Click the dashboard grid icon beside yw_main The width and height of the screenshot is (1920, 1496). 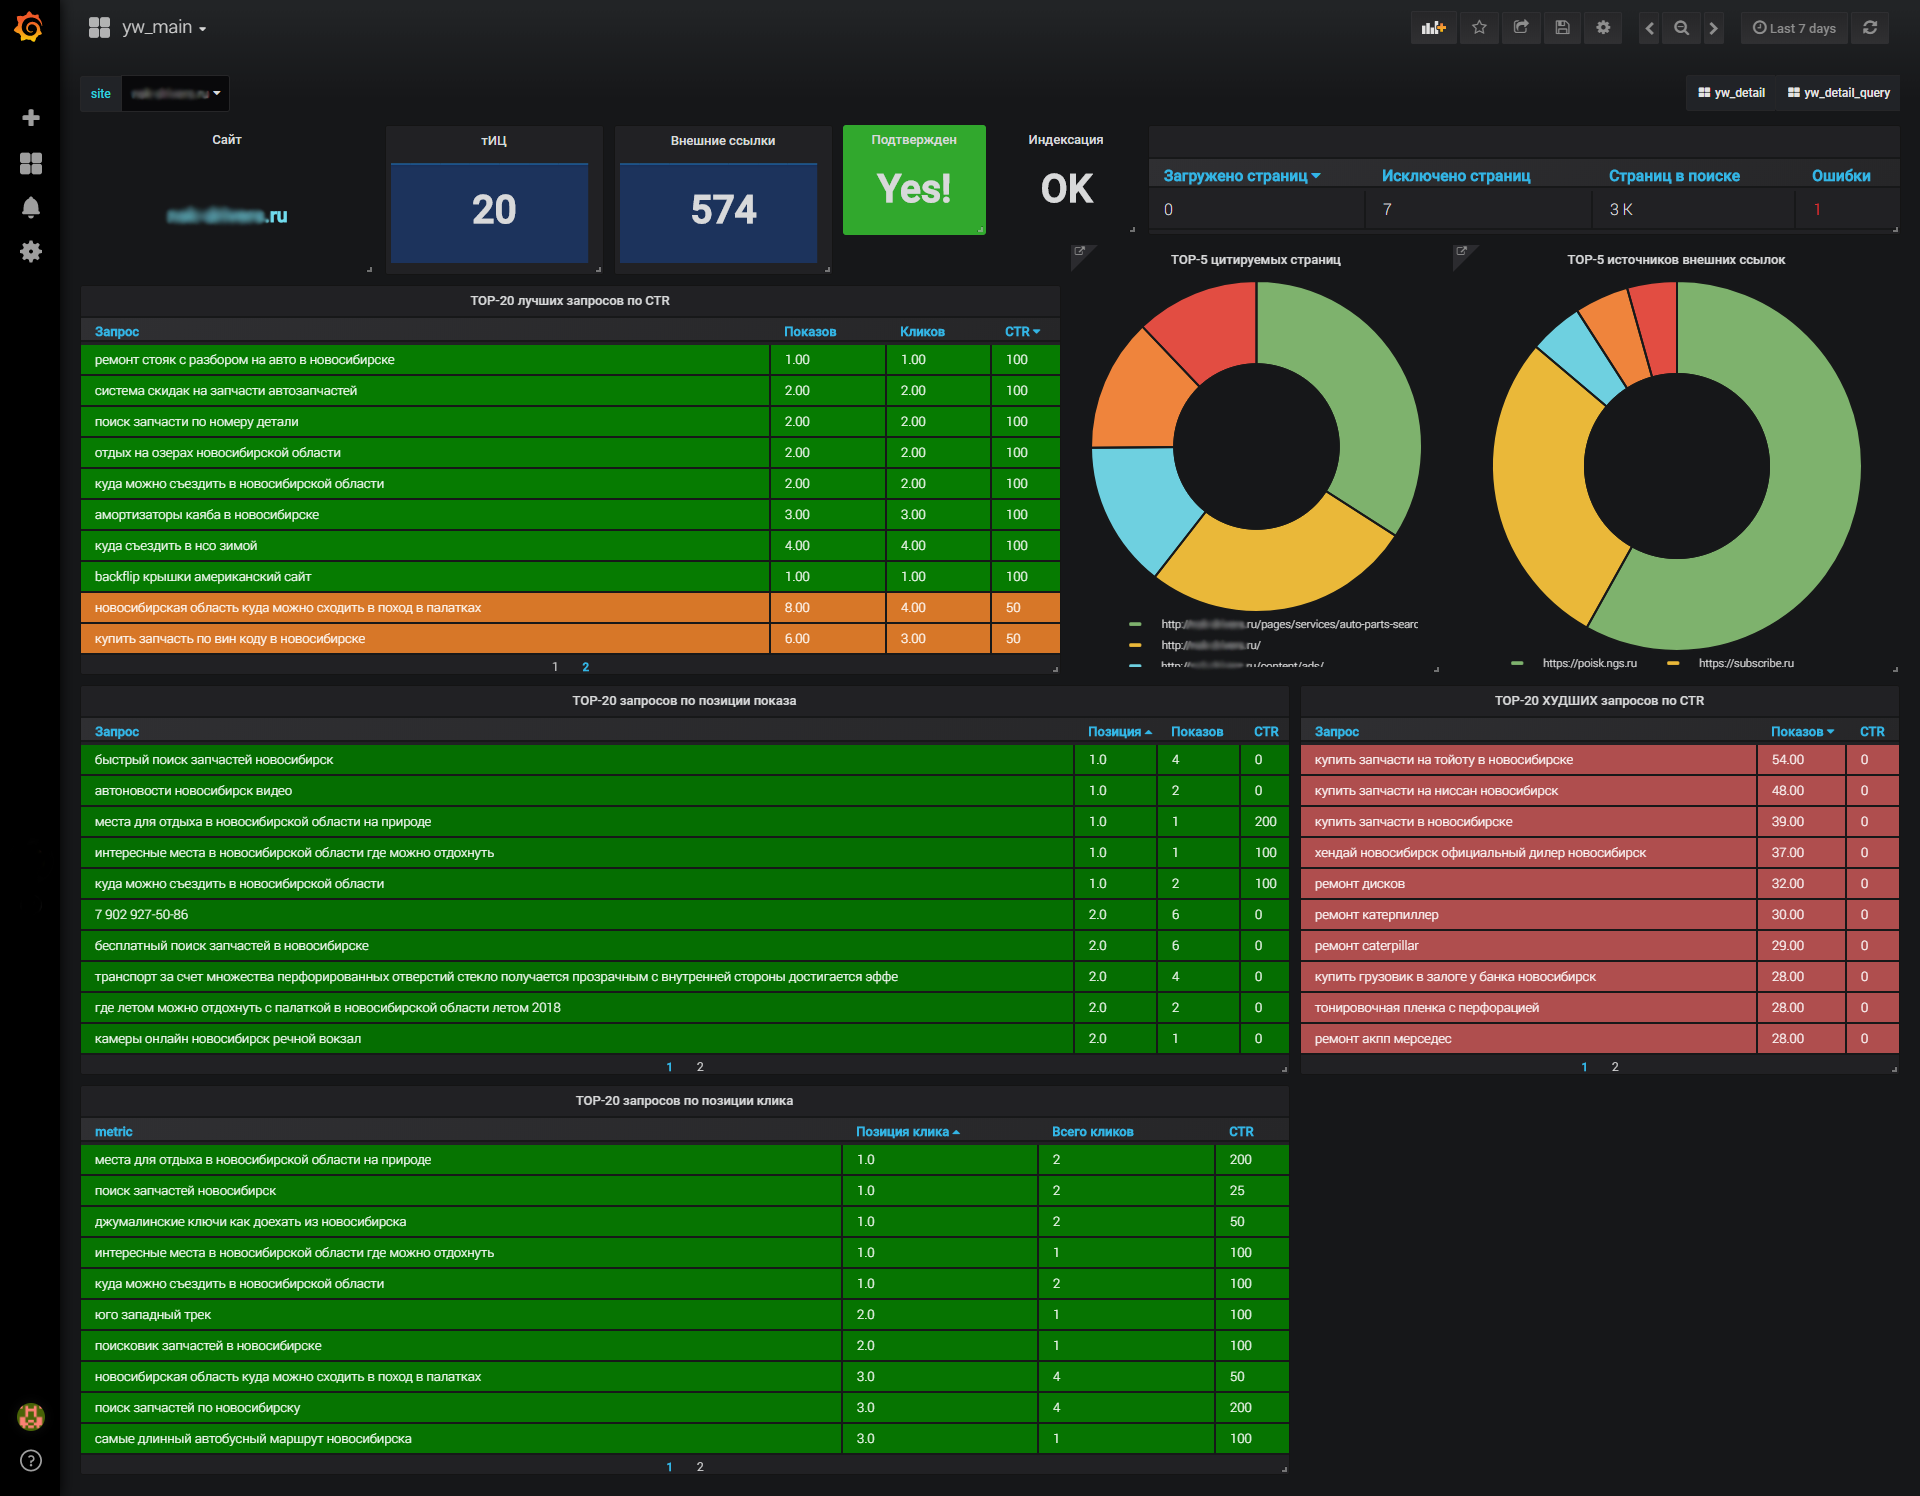point(99,28)
